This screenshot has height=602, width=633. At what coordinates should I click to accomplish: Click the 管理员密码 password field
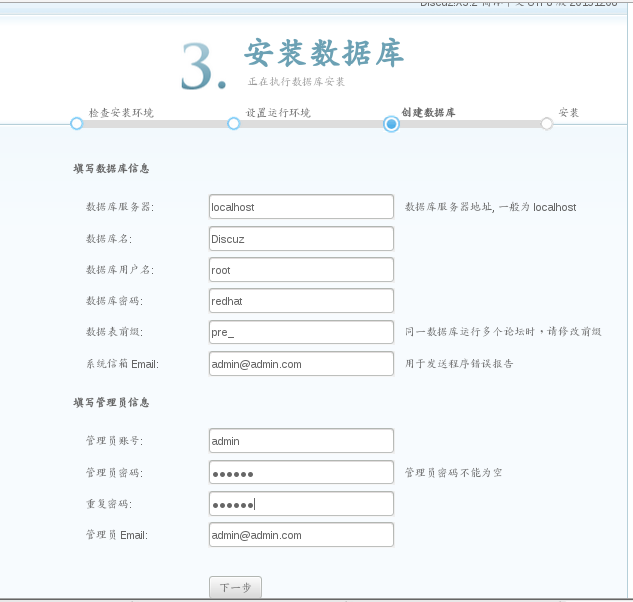[301, 472]
